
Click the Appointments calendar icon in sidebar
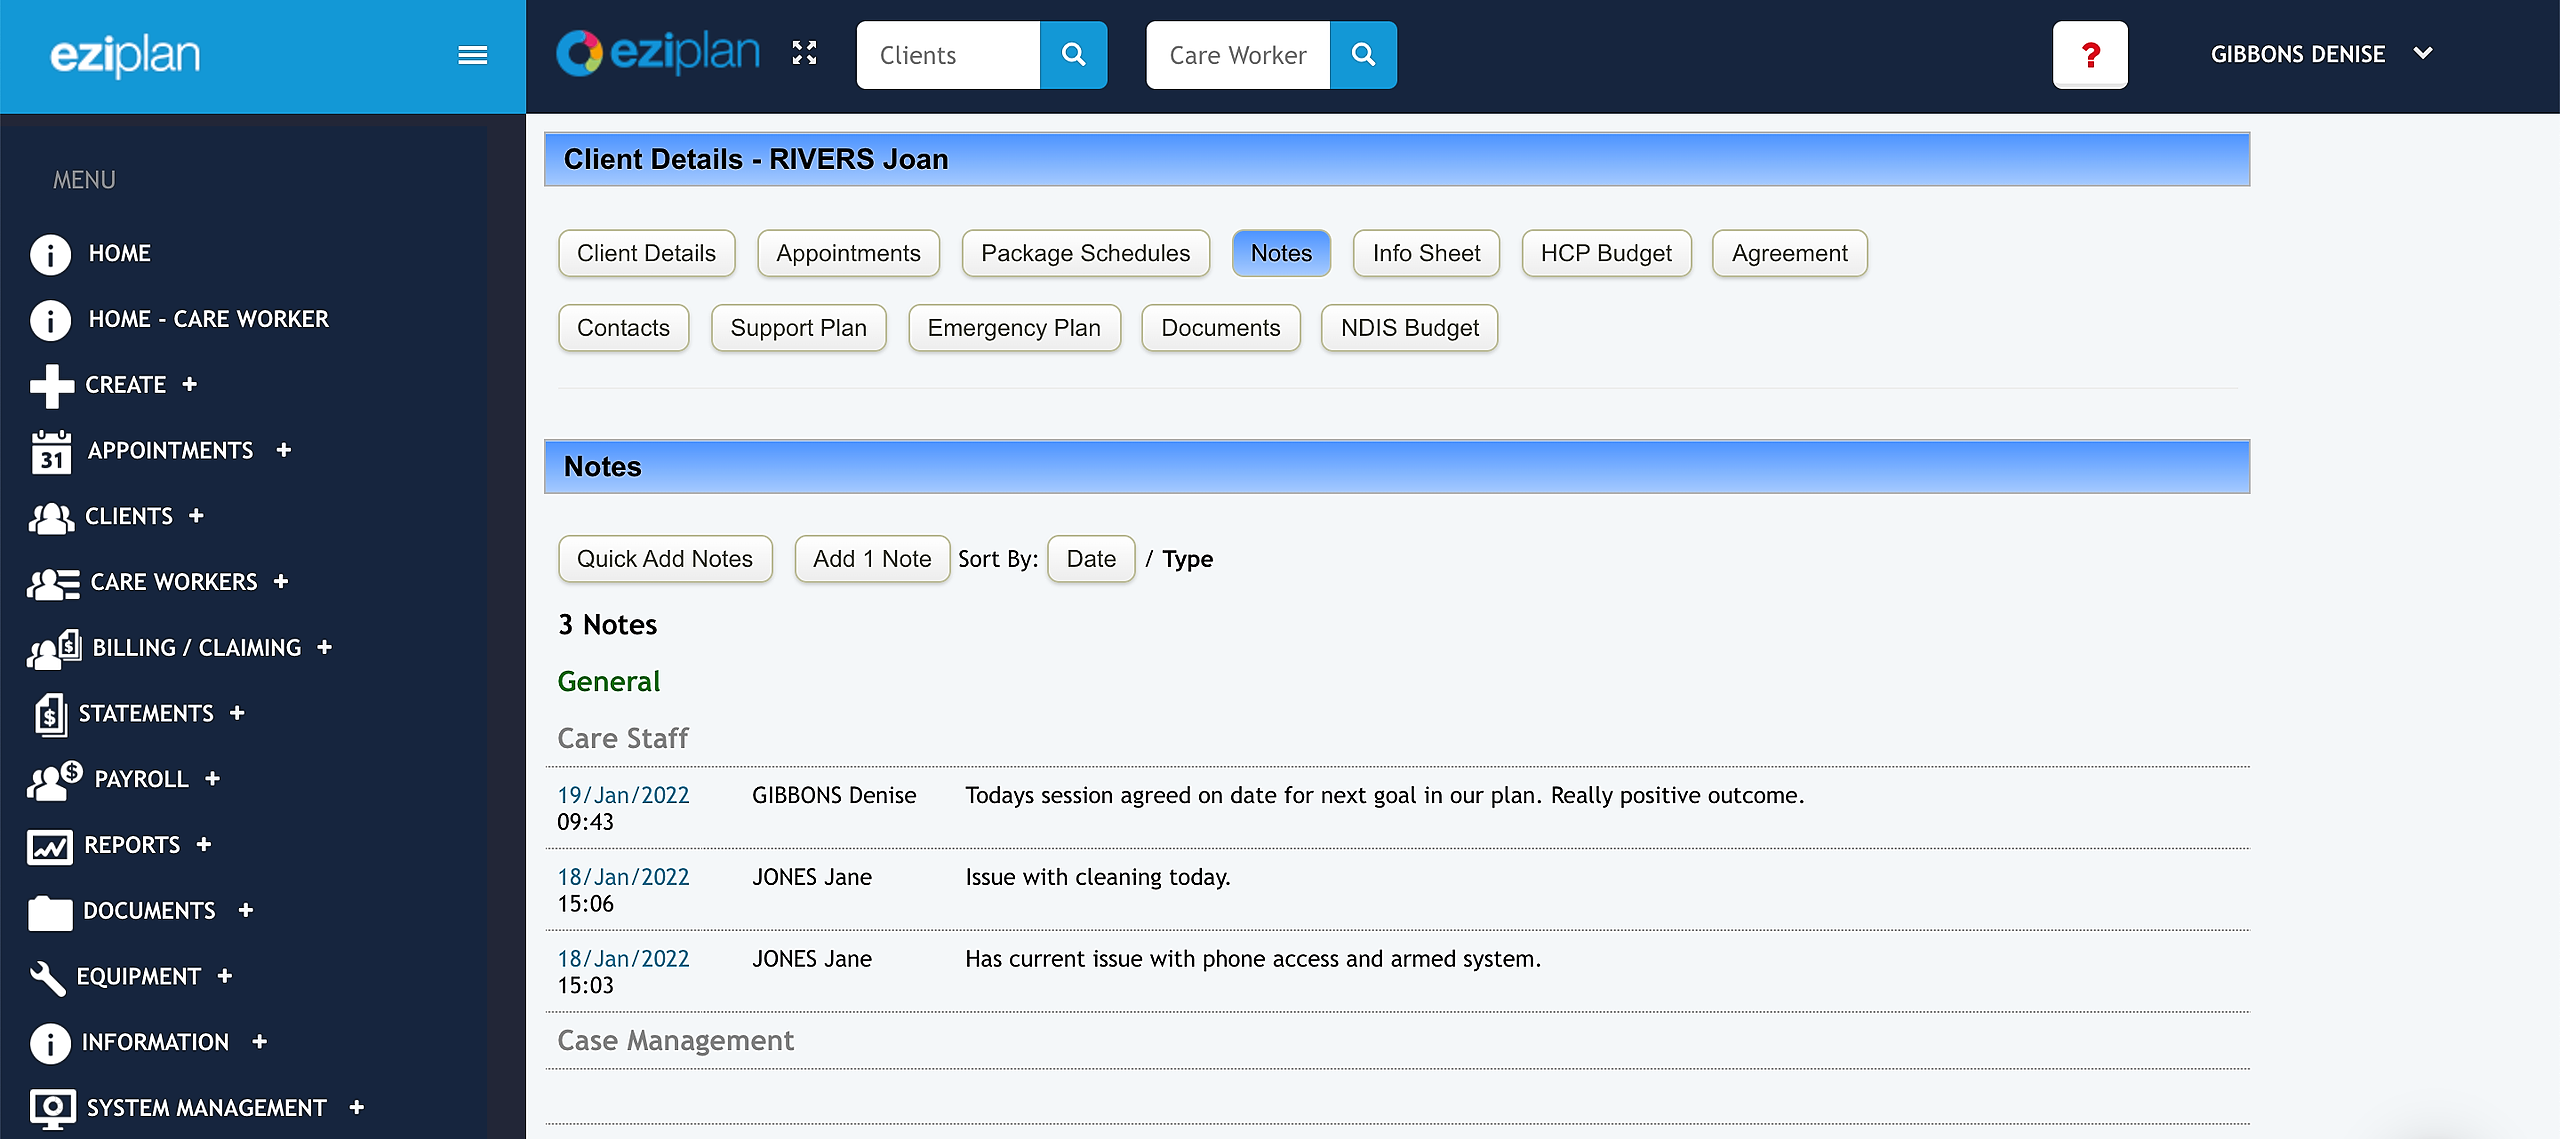[50, 451]
